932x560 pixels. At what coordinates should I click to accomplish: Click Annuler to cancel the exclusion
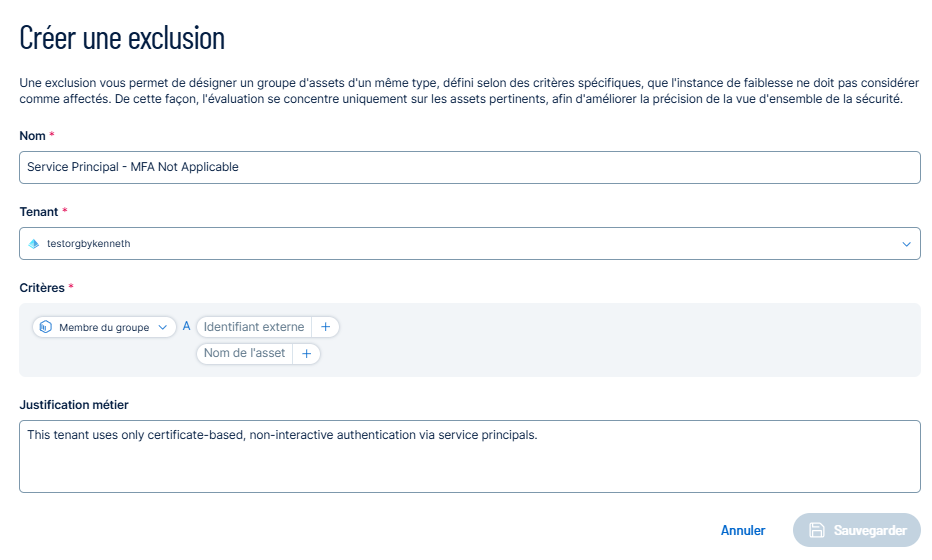point(743,530)
